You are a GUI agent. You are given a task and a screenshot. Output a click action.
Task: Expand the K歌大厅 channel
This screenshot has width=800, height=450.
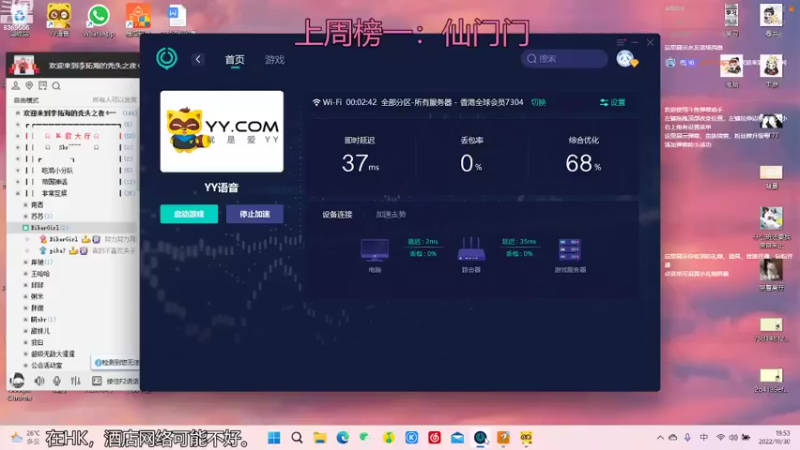coord(18,136)
